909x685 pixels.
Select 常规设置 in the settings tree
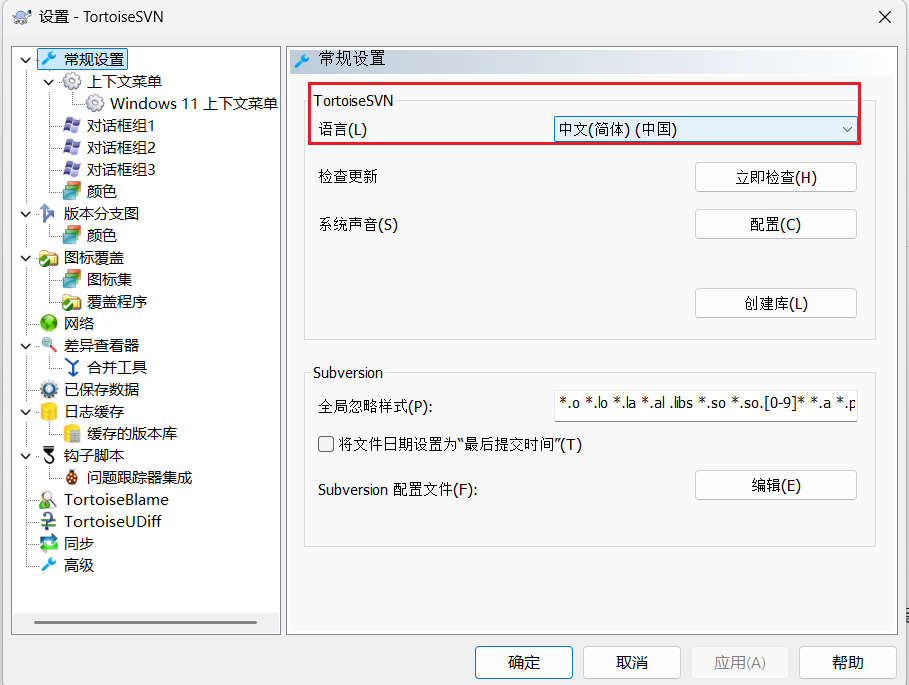(94, 59)
